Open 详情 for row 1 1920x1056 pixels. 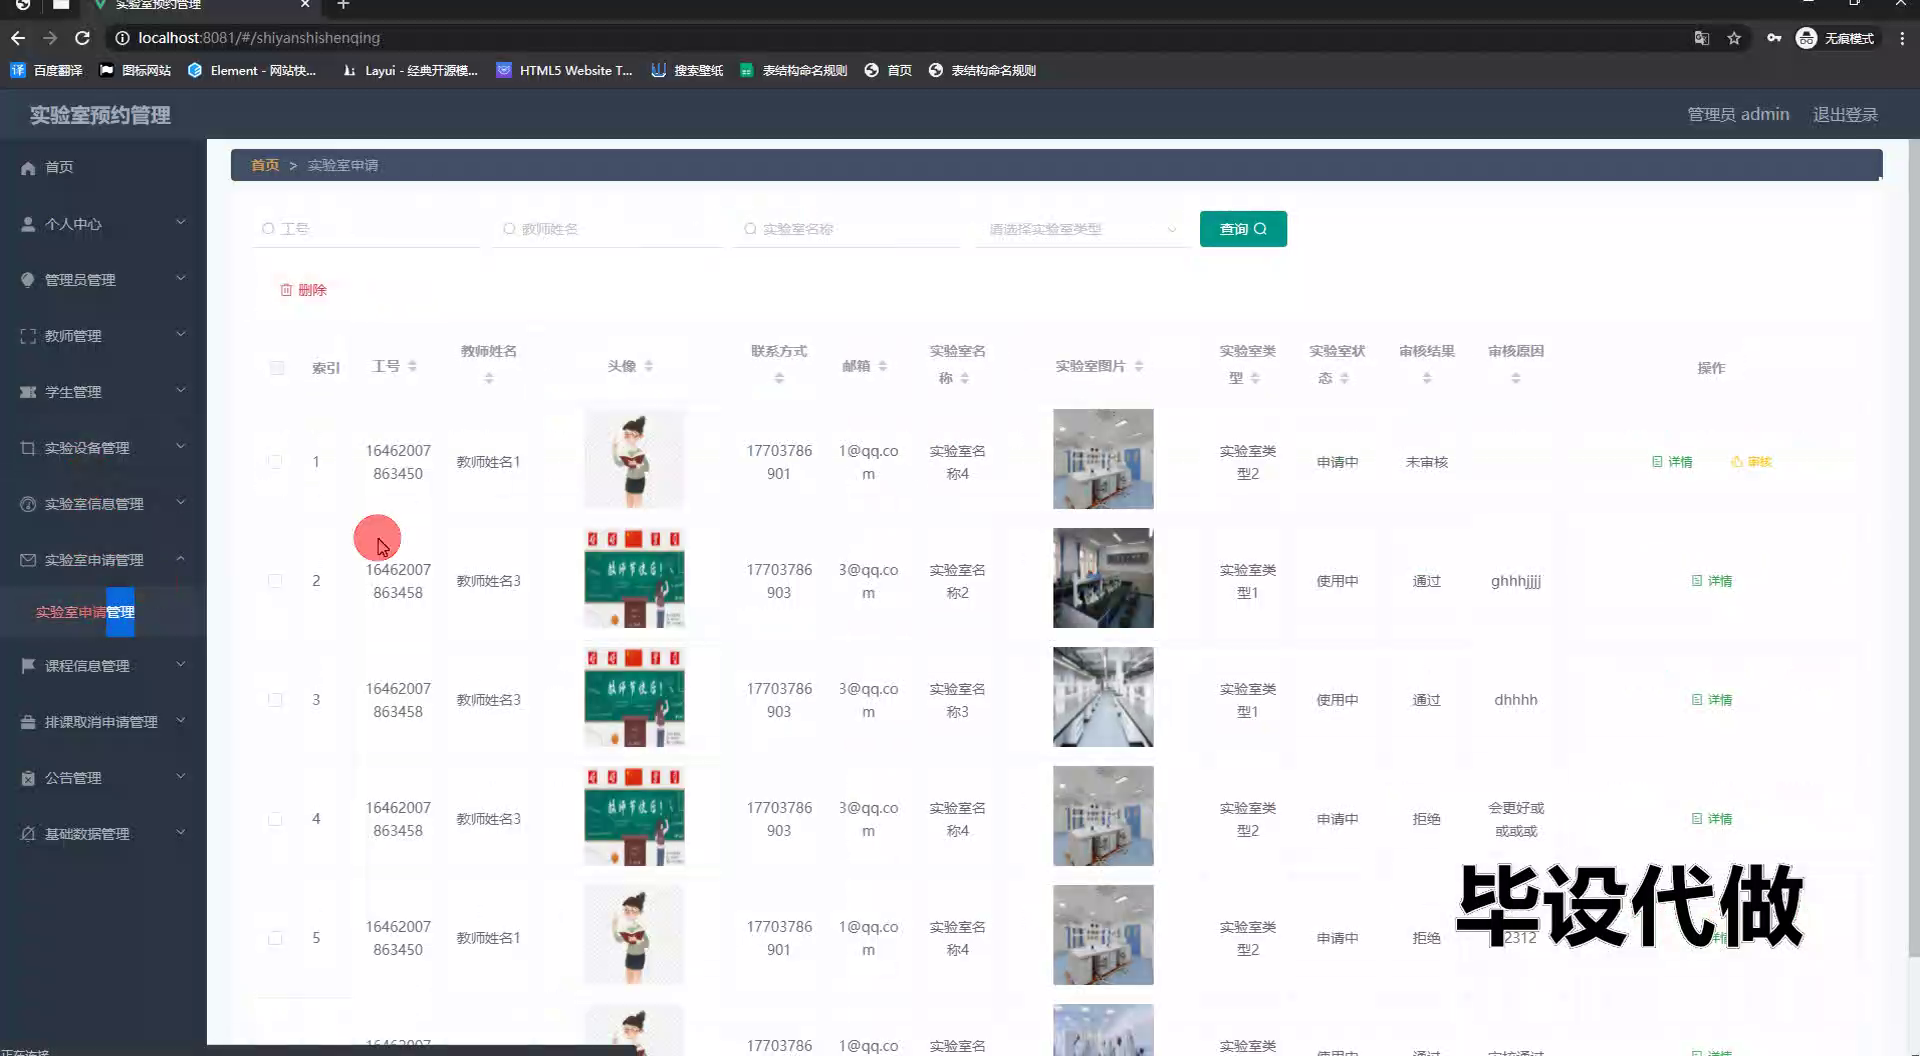(1672, 462)
